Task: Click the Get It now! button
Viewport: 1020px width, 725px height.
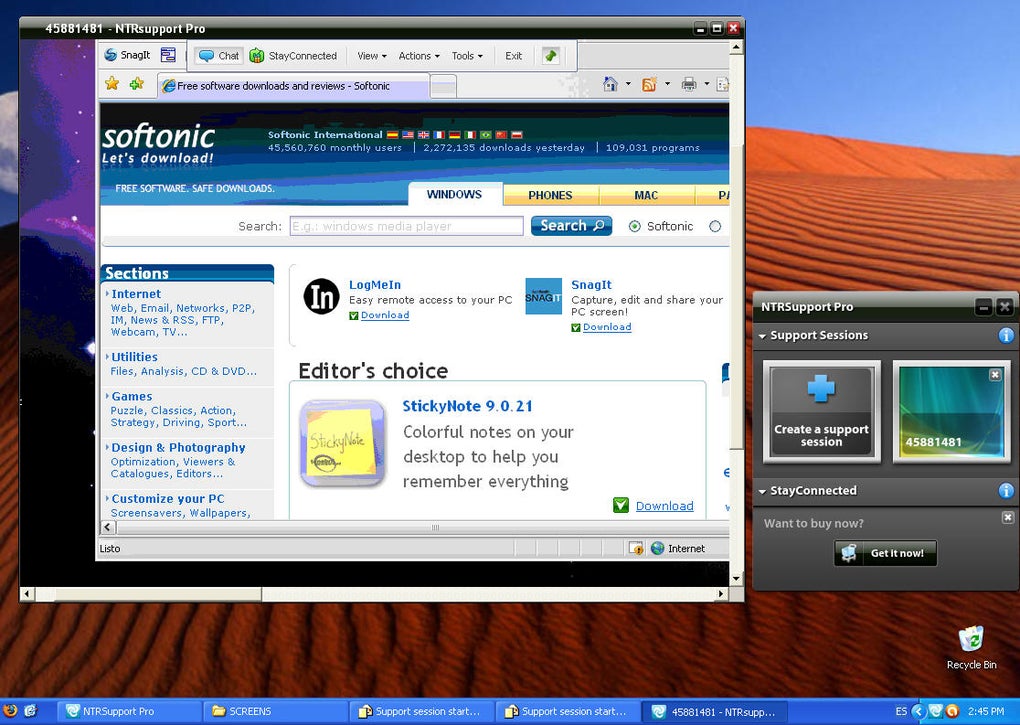Action: (x=885, y=553)
